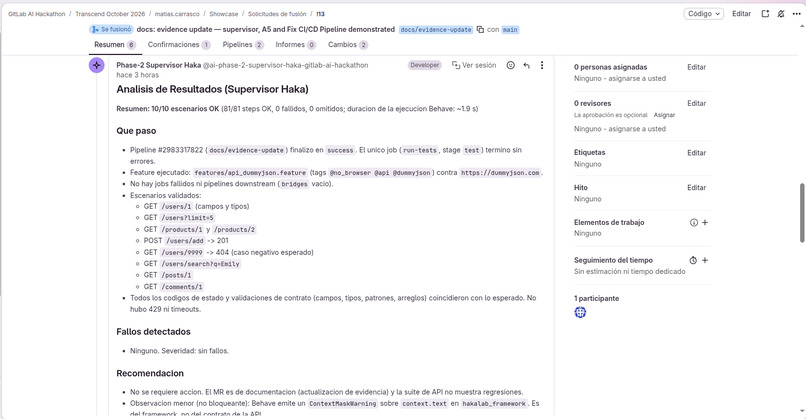Open docs/evidence-update branch link

pos(435,30)
